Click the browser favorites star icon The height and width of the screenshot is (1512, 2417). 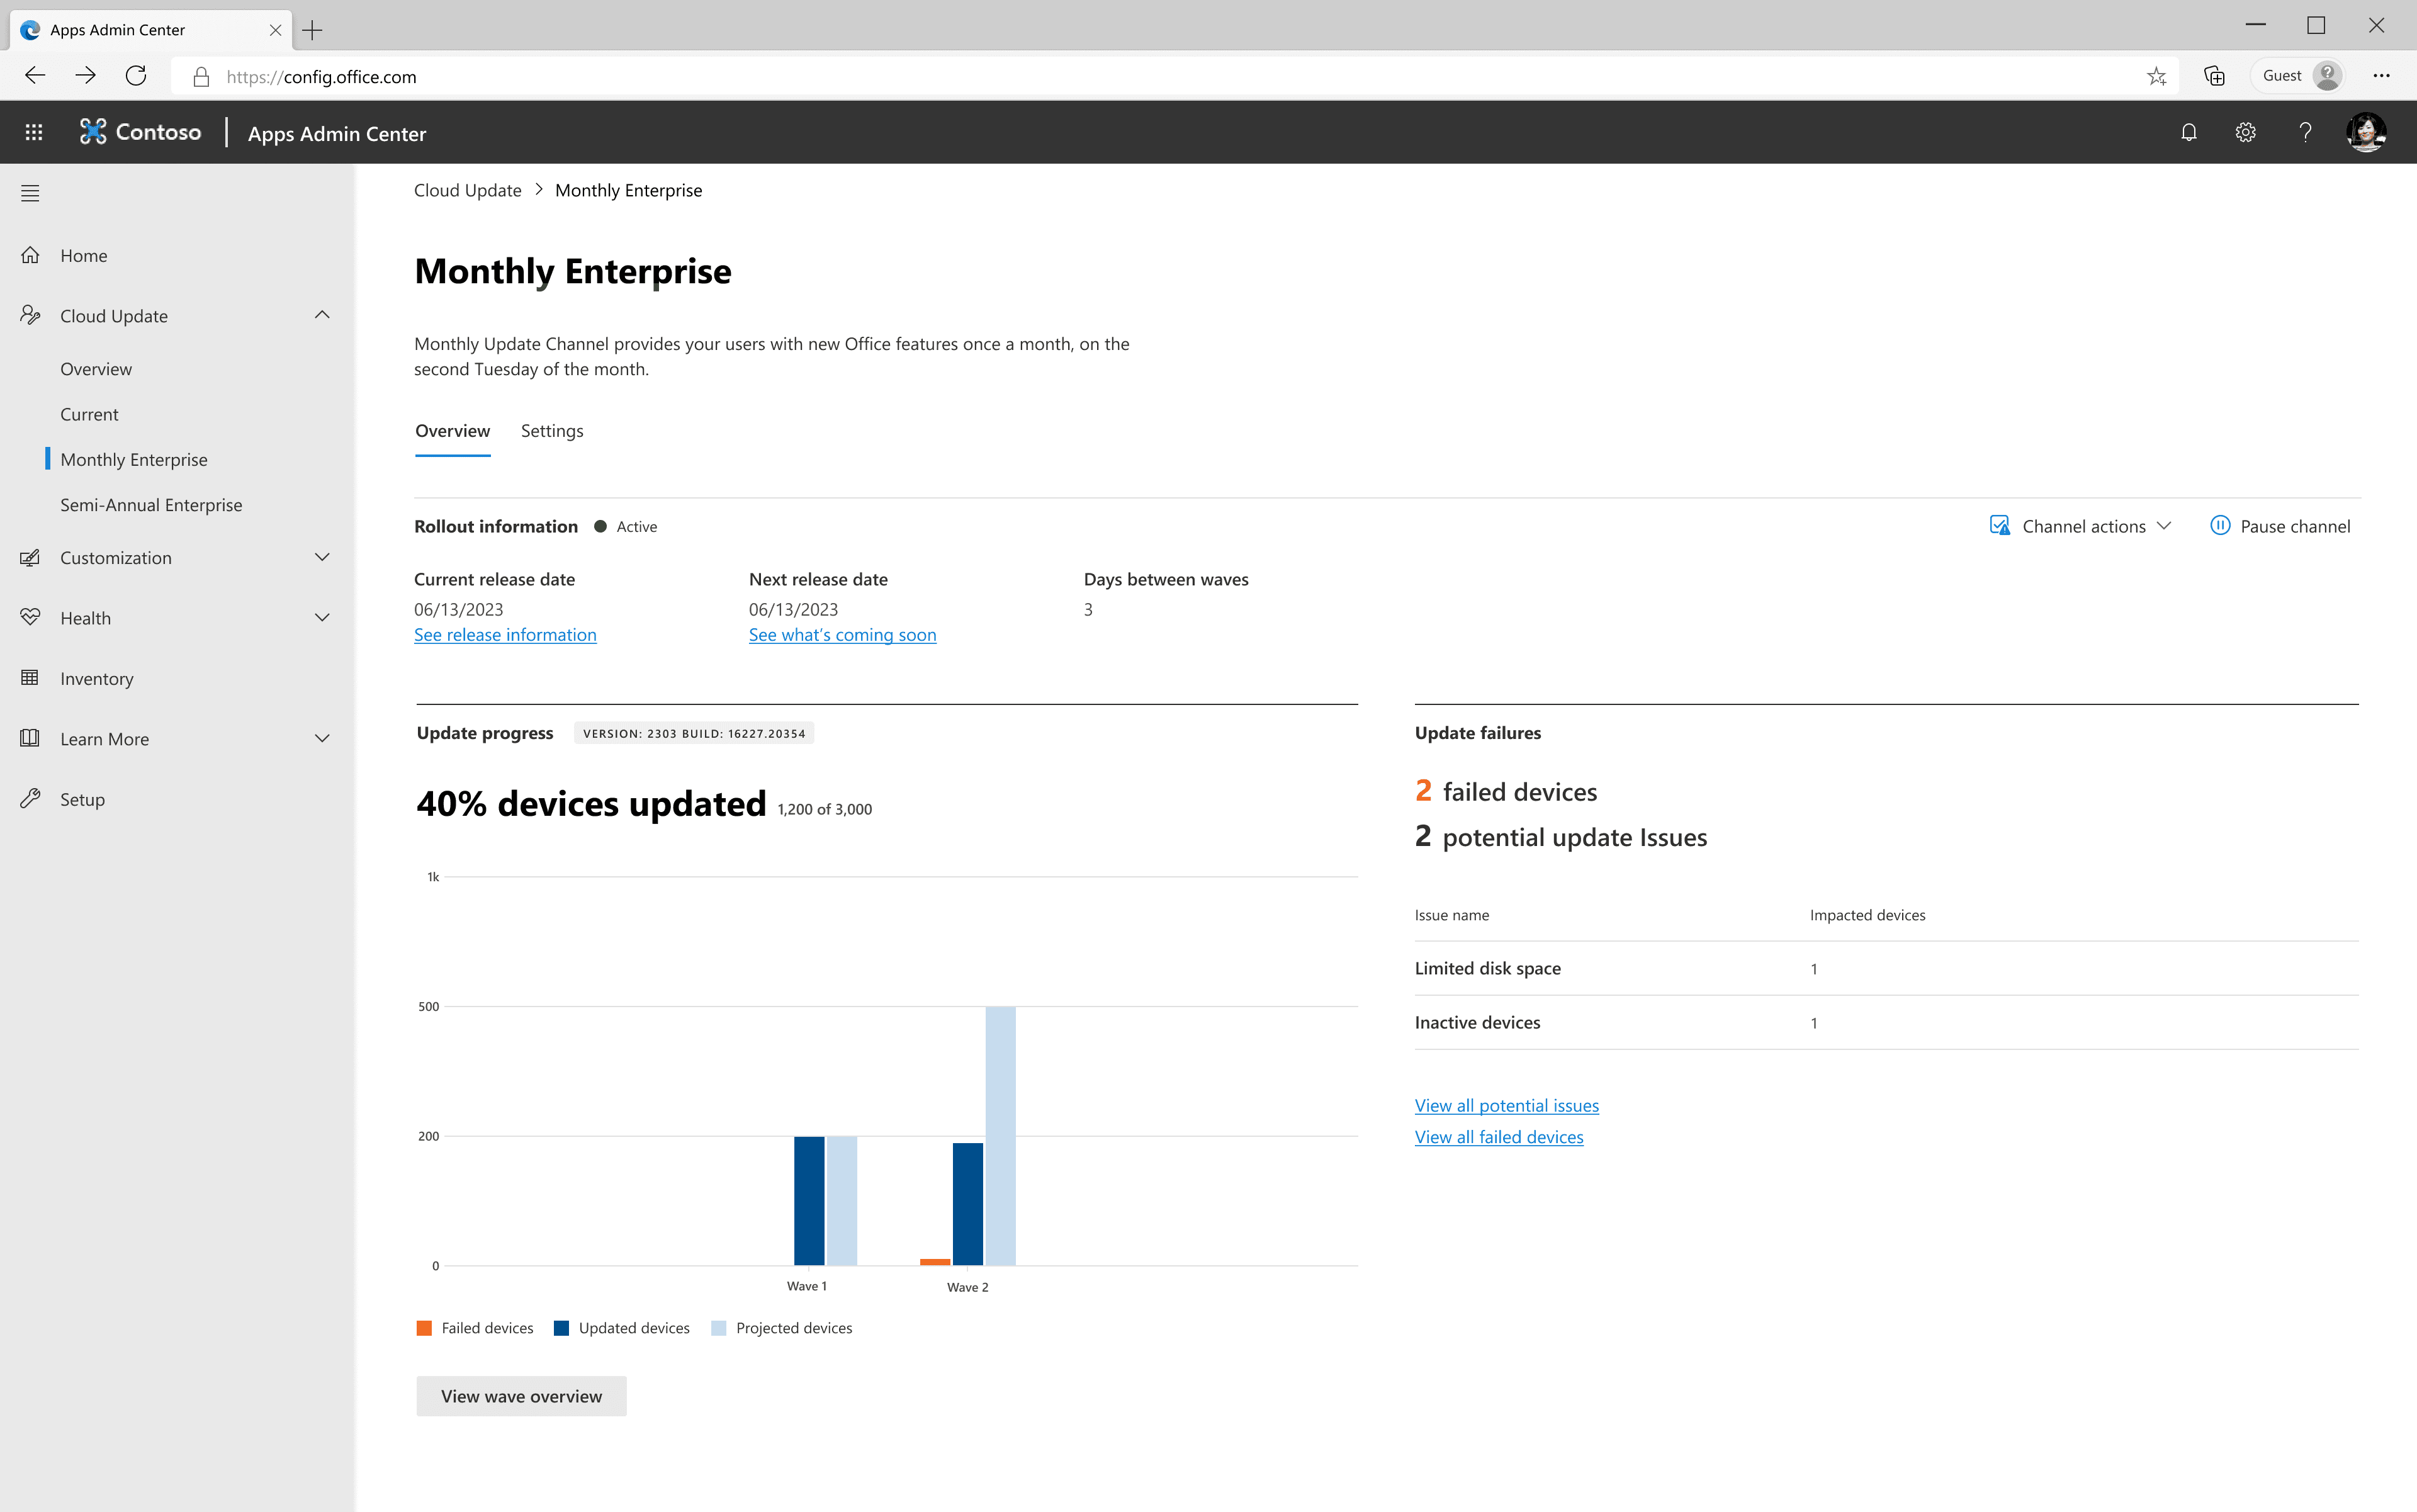point(2156,76)
